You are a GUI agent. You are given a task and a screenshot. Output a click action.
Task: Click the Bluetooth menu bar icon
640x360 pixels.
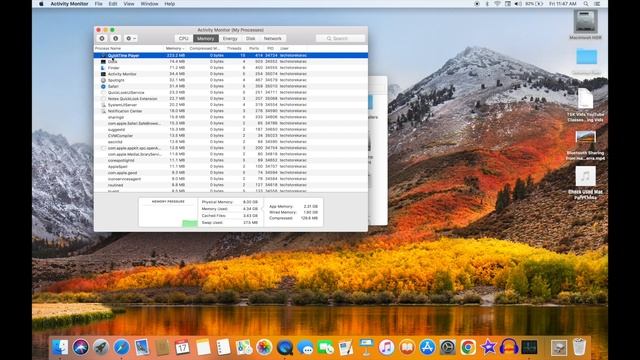click(487, 4)
